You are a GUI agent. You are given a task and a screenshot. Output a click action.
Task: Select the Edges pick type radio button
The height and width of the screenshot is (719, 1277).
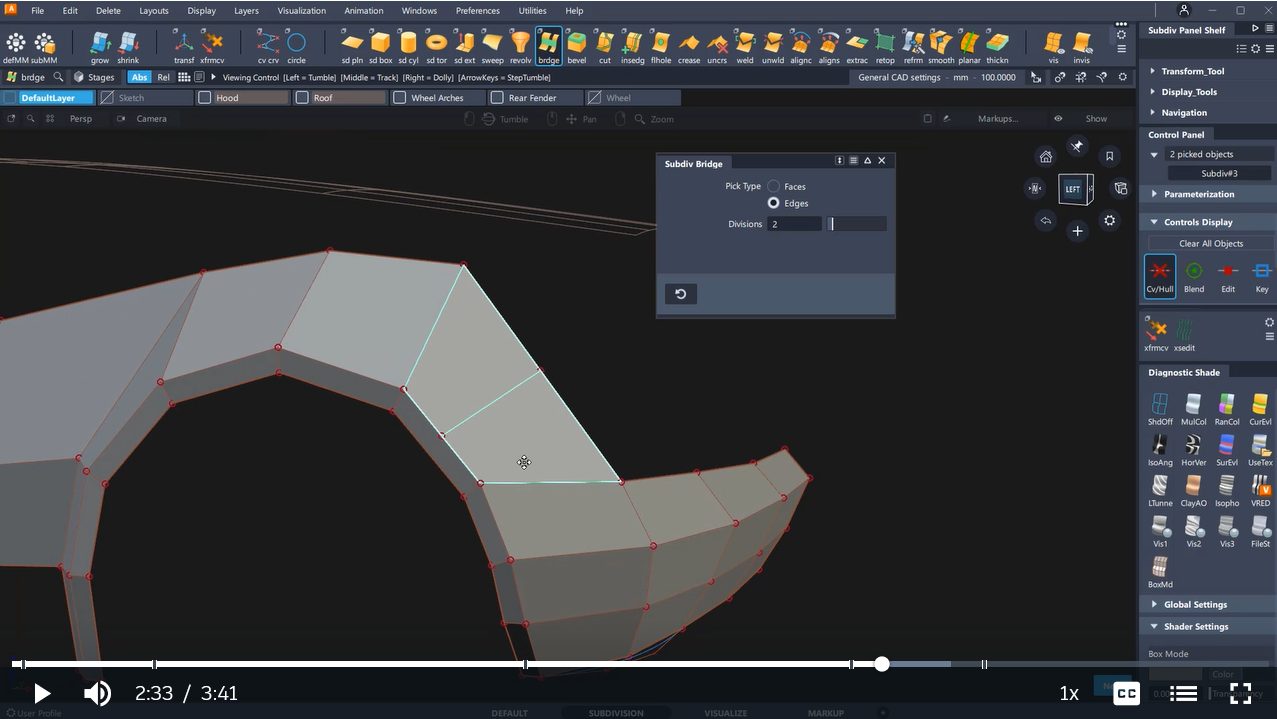coord(773,203)
